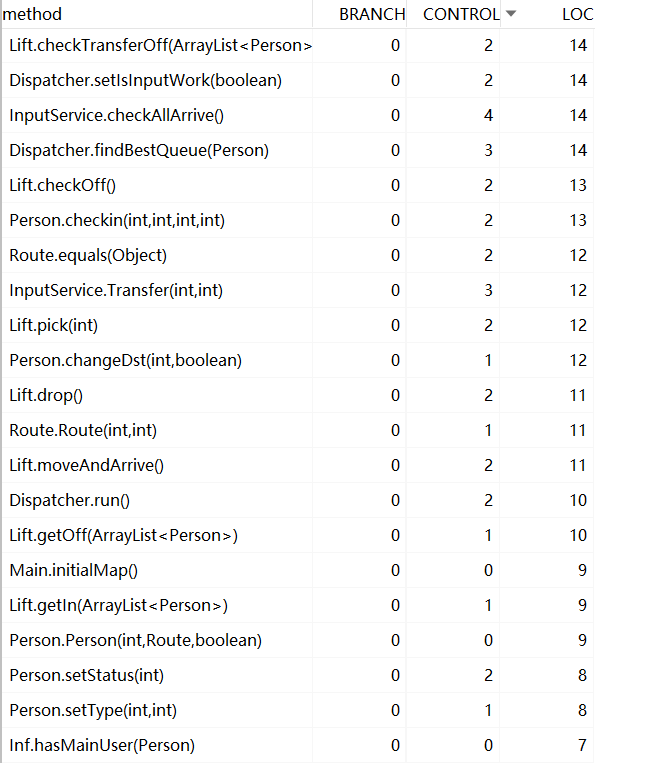The image size is (654, 763).
Task: Select Person.changeDst(int,boolean) row
Action: click(298, 361)
